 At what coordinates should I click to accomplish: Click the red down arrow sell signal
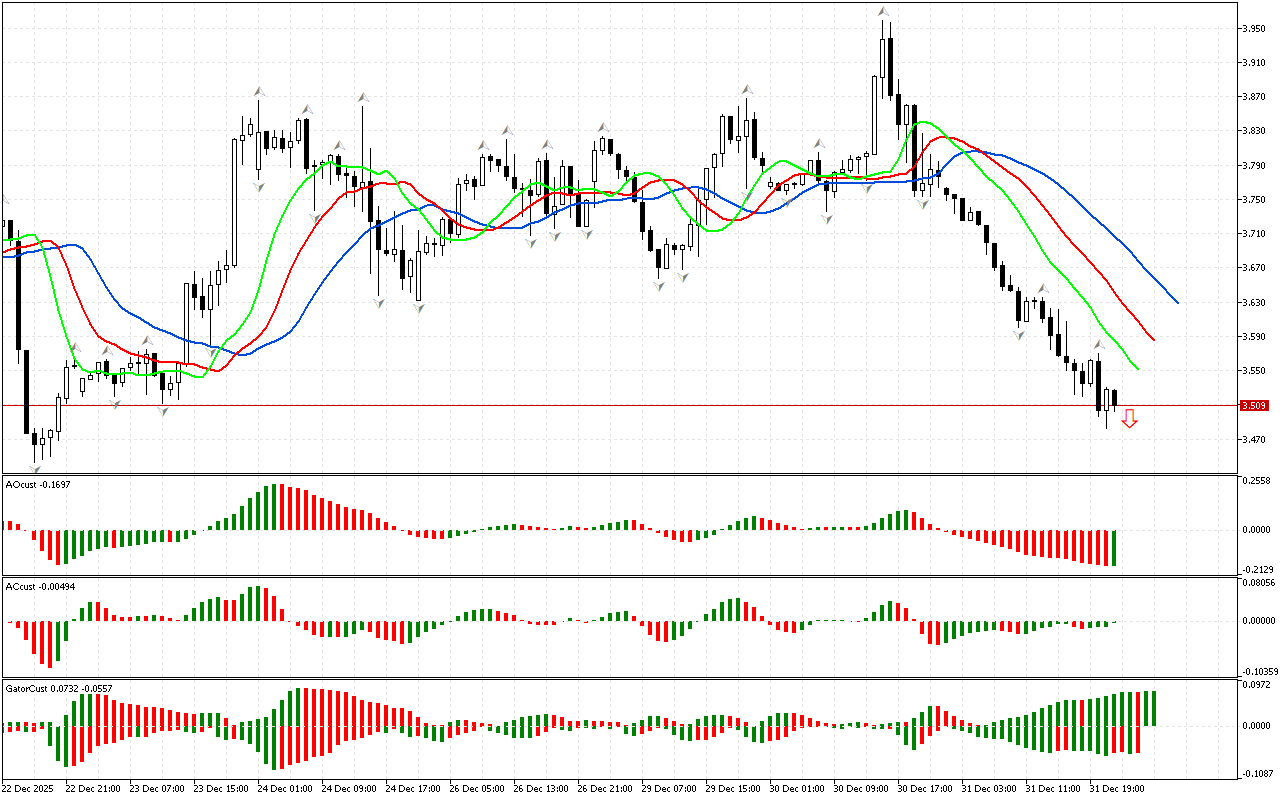click(x=1129, y=419)
